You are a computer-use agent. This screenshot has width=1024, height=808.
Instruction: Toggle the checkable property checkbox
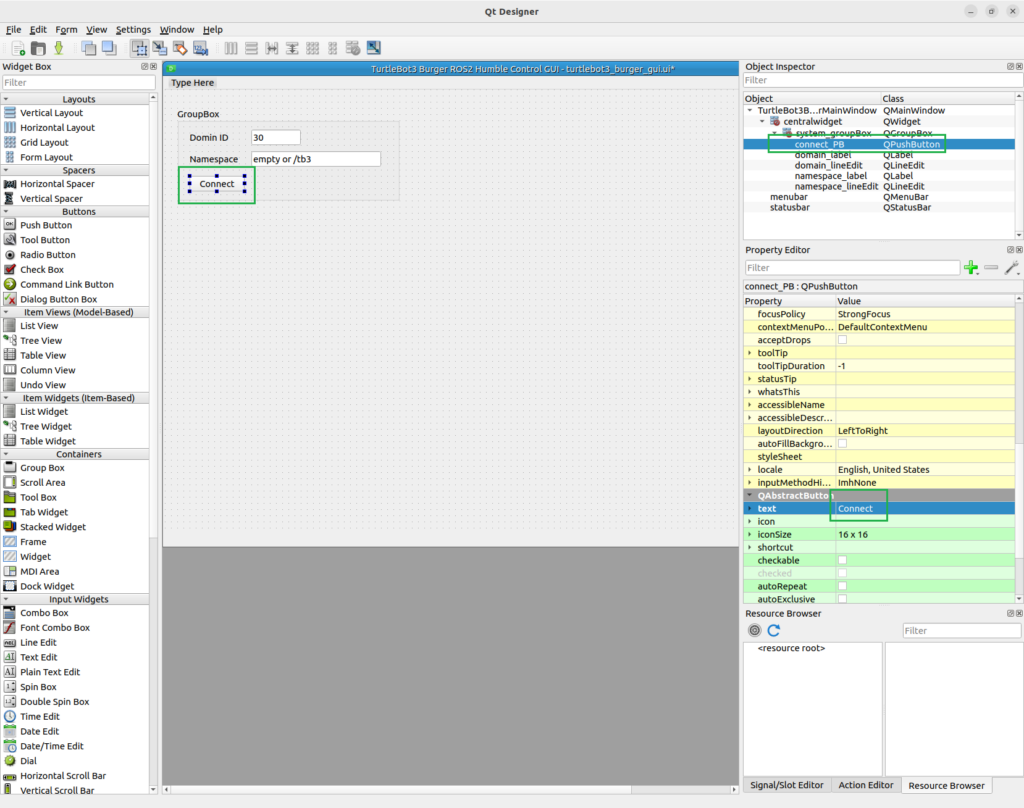[842, 560]
